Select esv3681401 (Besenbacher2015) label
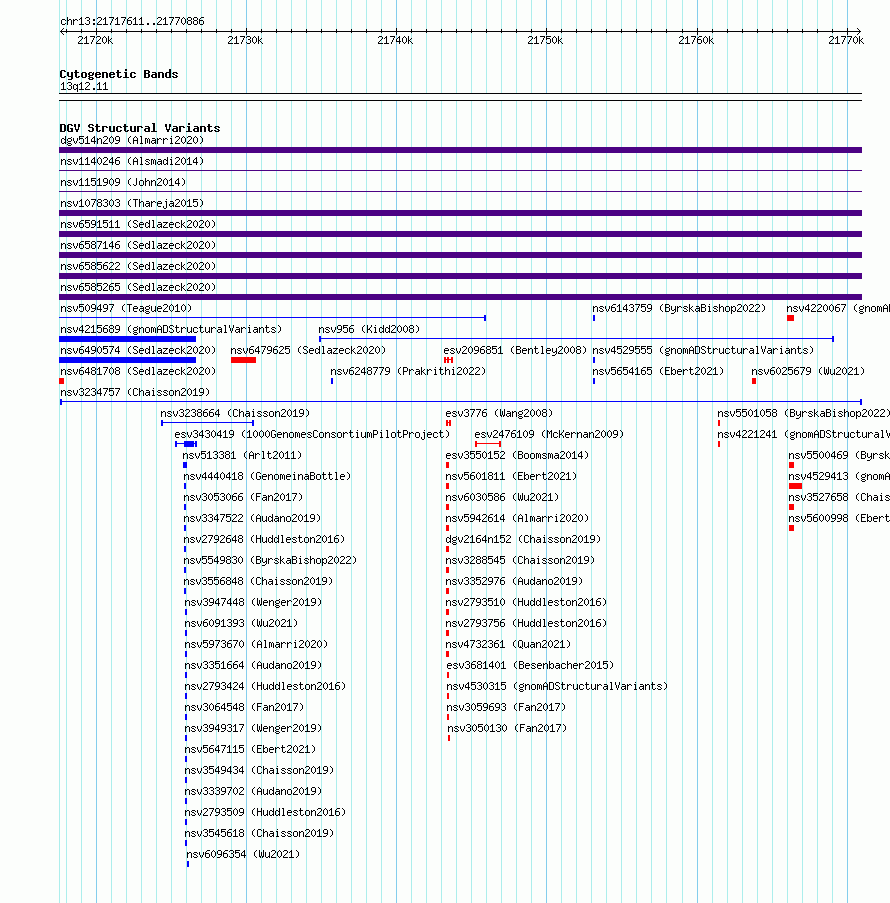Viewport: 890px width, 903px height. click(531, 665)
